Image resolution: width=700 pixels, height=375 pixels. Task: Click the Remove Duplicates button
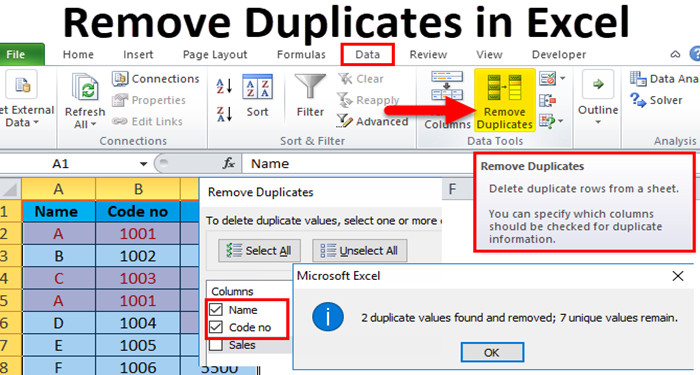(x=504, y=100)
